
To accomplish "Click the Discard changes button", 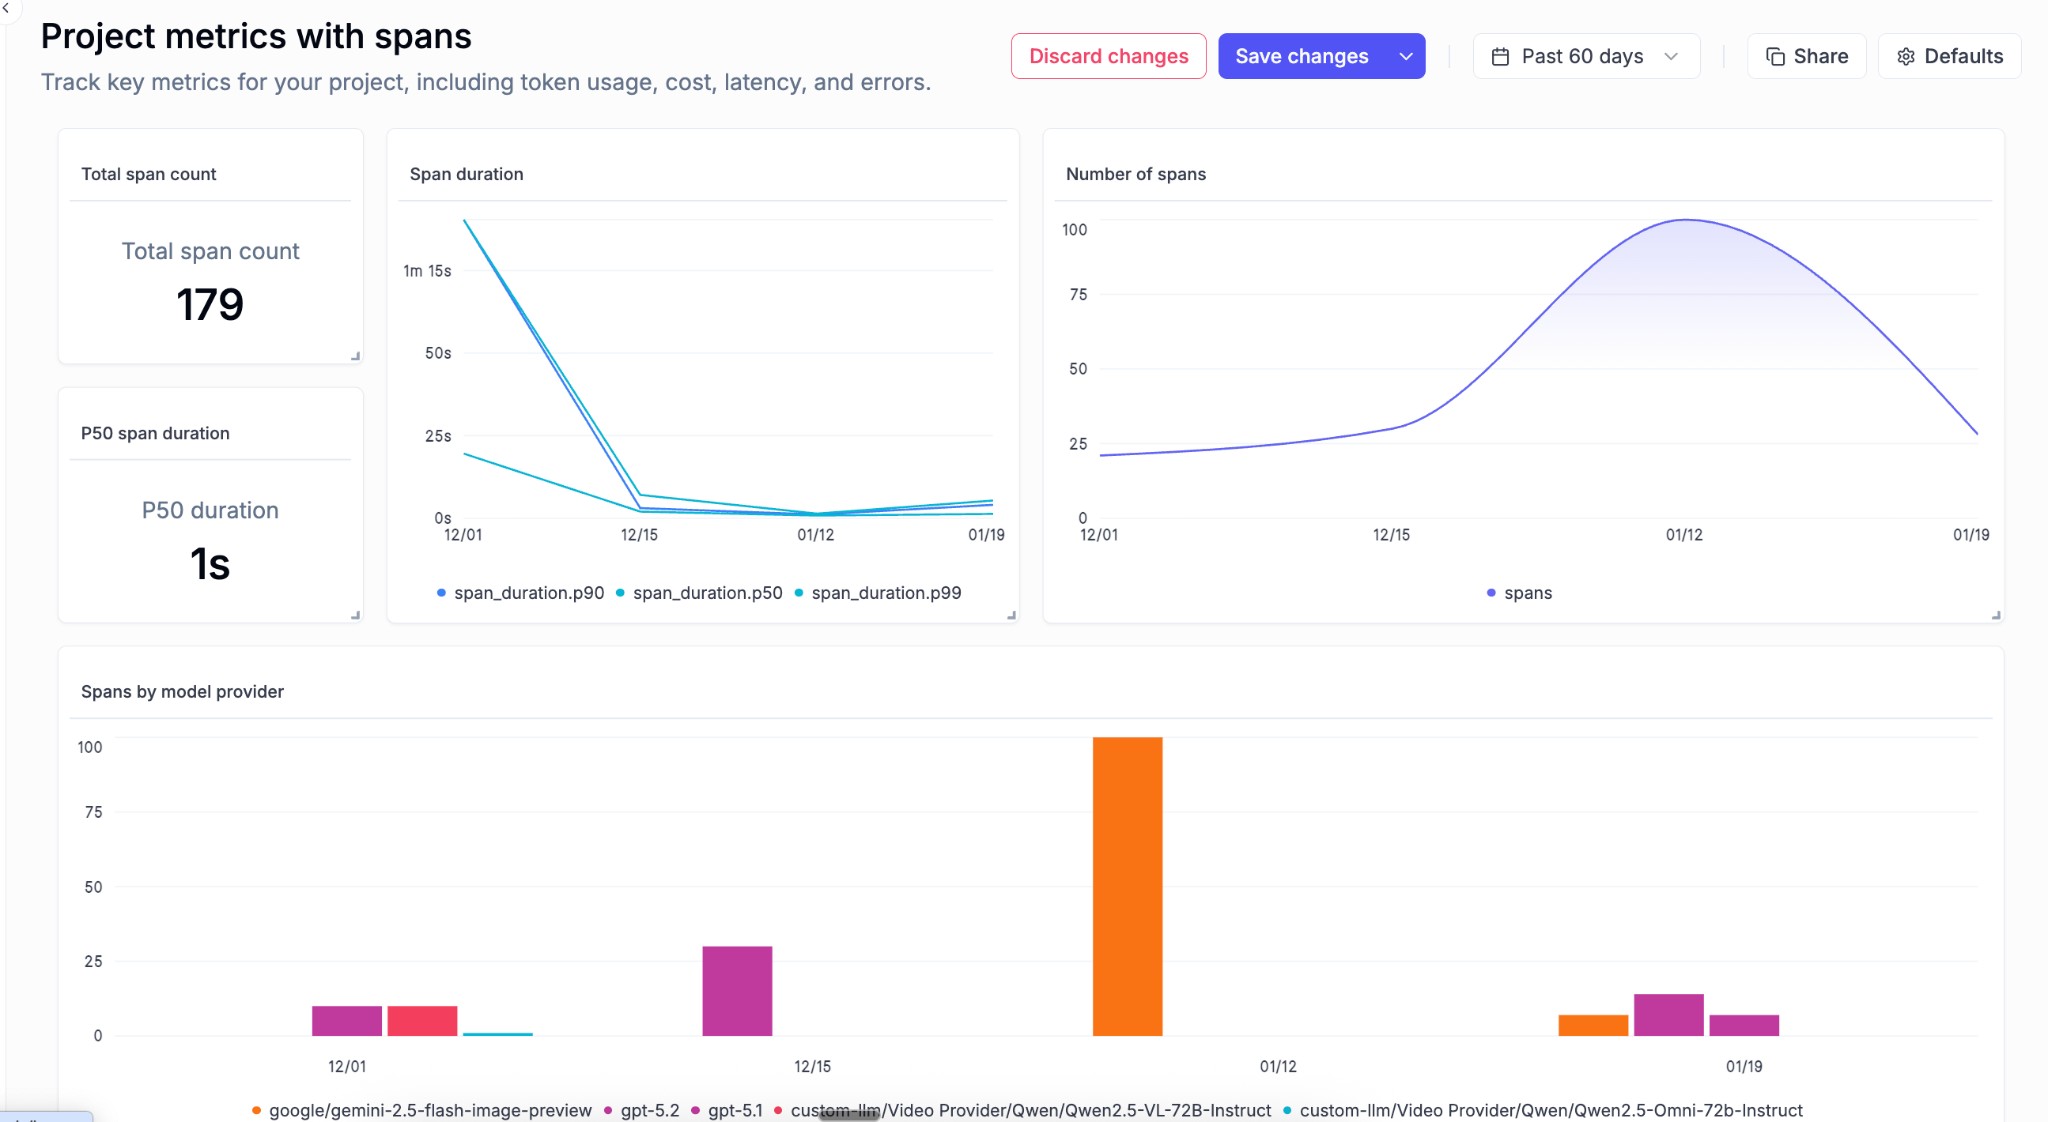I will tap(1107, 56).
